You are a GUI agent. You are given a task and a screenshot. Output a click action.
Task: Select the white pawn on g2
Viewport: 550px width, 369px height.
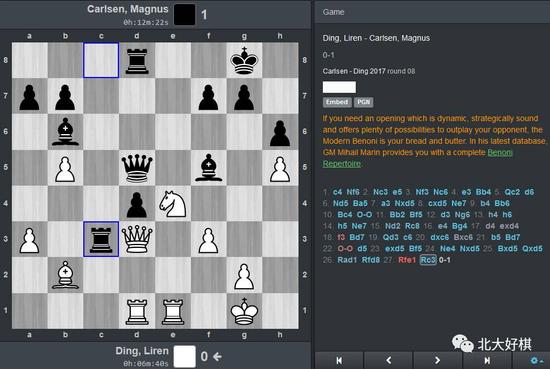click(x=244, y=275)
